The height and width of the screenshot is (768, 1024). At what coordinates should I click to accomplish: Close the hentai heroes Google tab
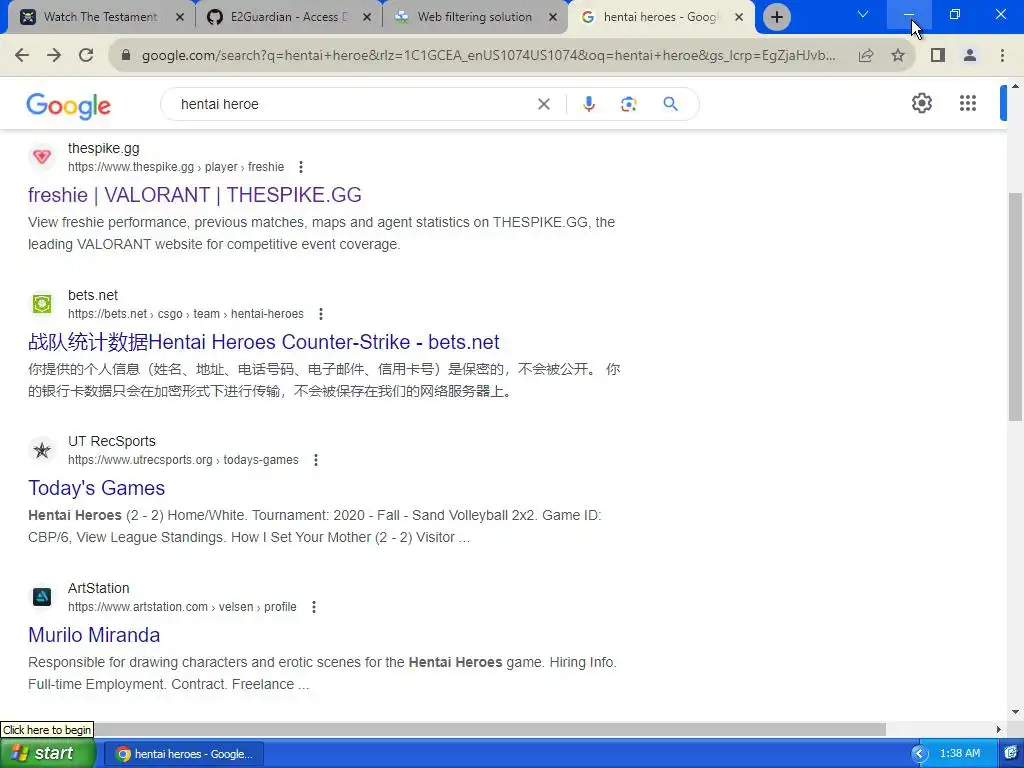pos(739,17)
